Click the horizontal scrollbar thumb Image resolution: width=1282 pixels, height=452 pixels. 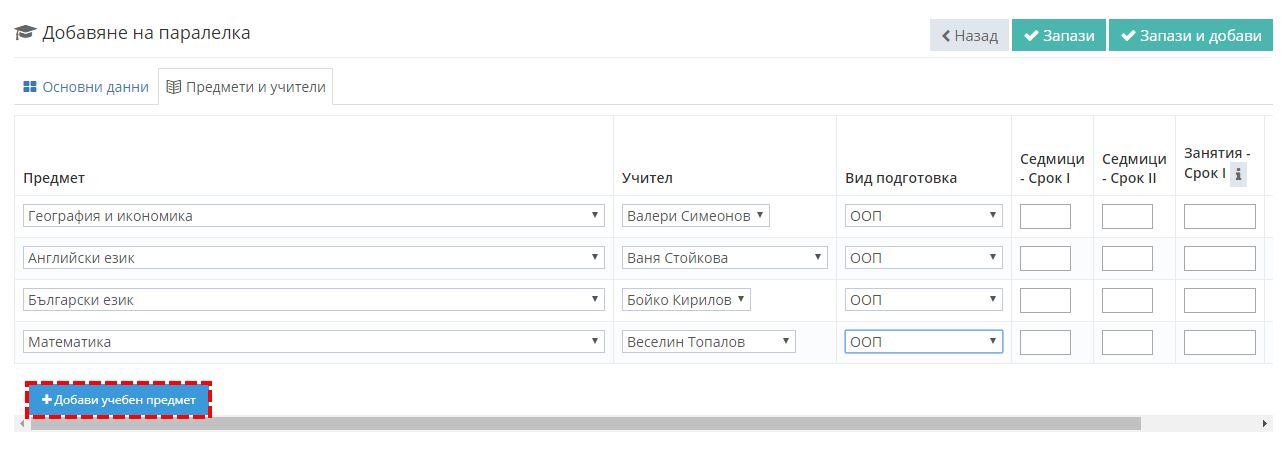tap(585, 424)
